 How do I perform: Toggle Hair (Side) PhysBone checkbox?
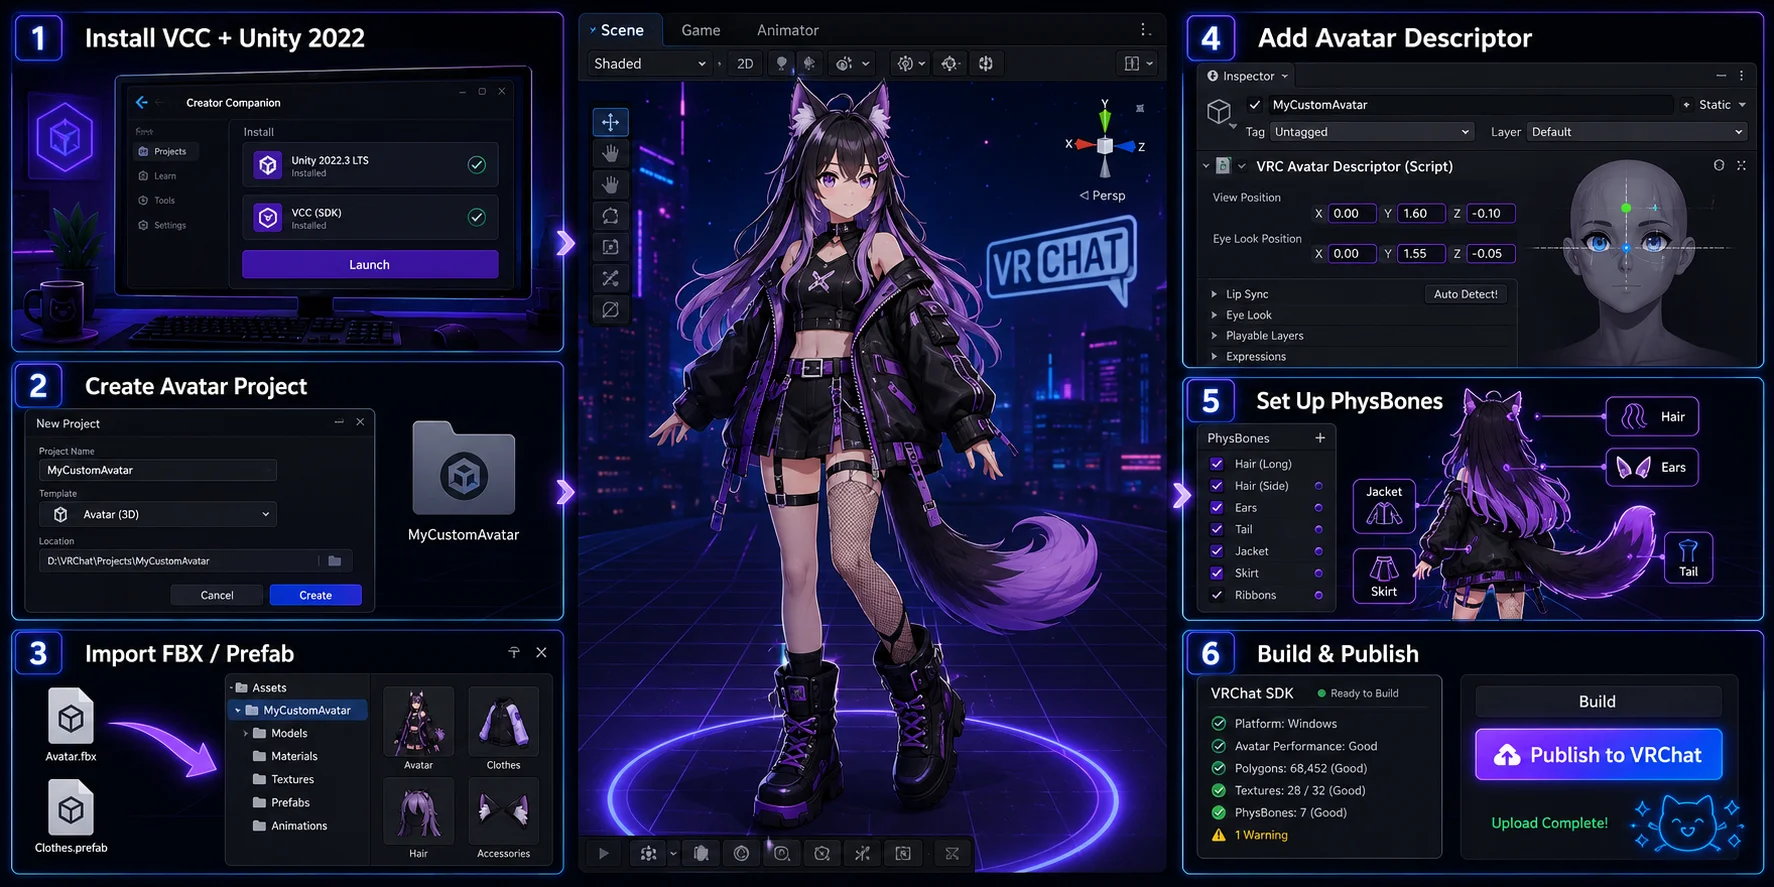coord(1217,486)
